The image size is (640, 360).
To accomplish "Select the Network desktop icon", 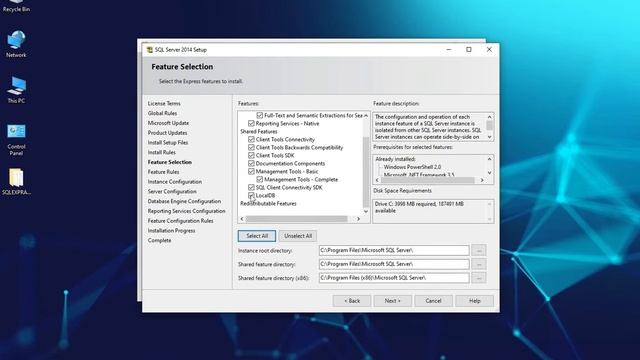I will 16,44.
